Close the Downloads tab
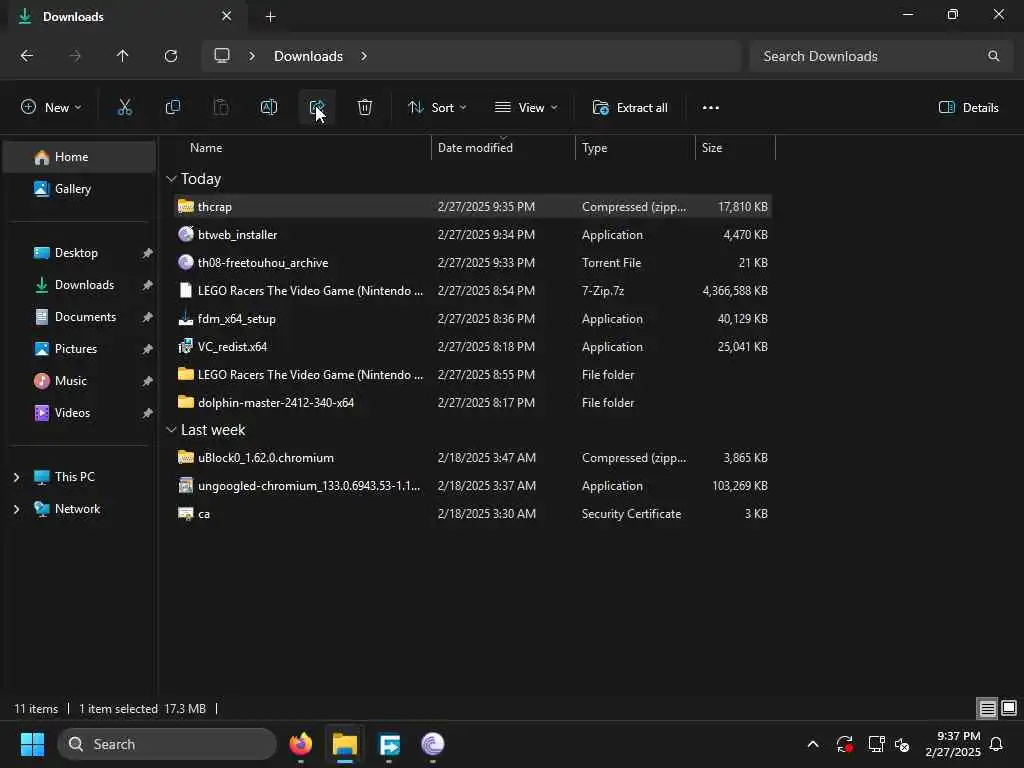The image size is (1024, 768). [x=227, y=16]
